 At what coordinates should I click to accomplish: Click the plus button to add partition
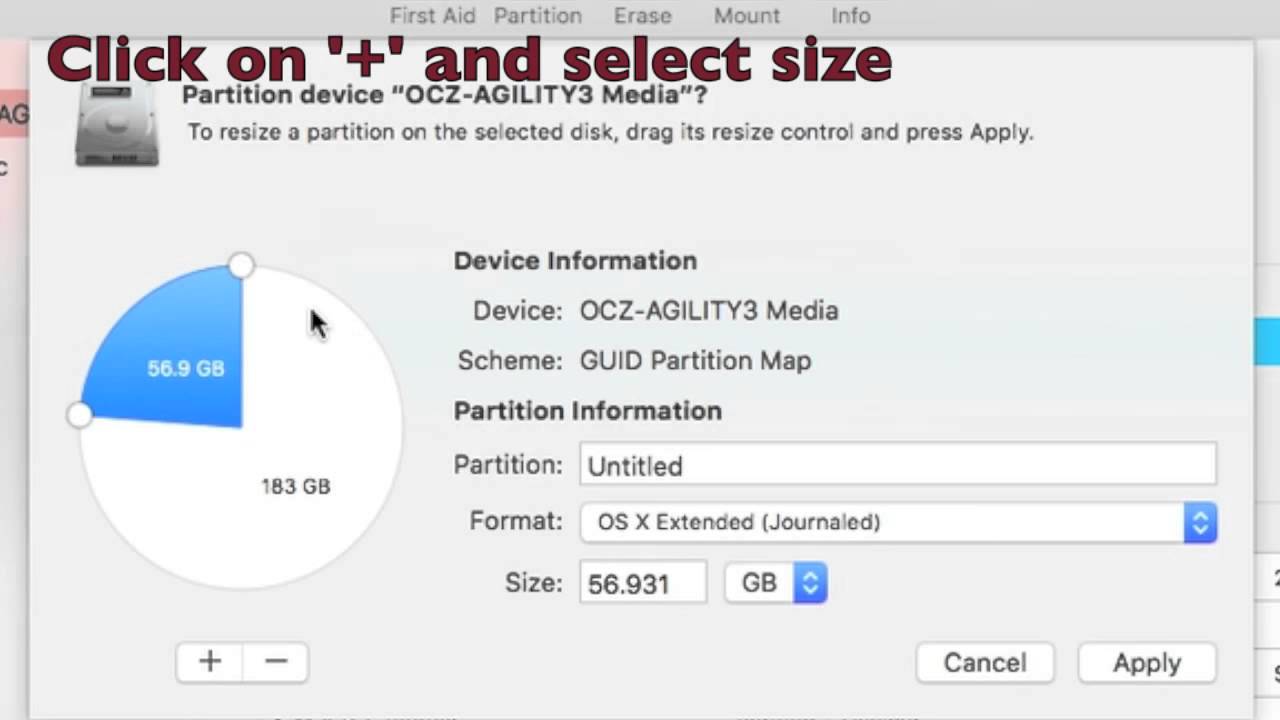pos(210,661)
